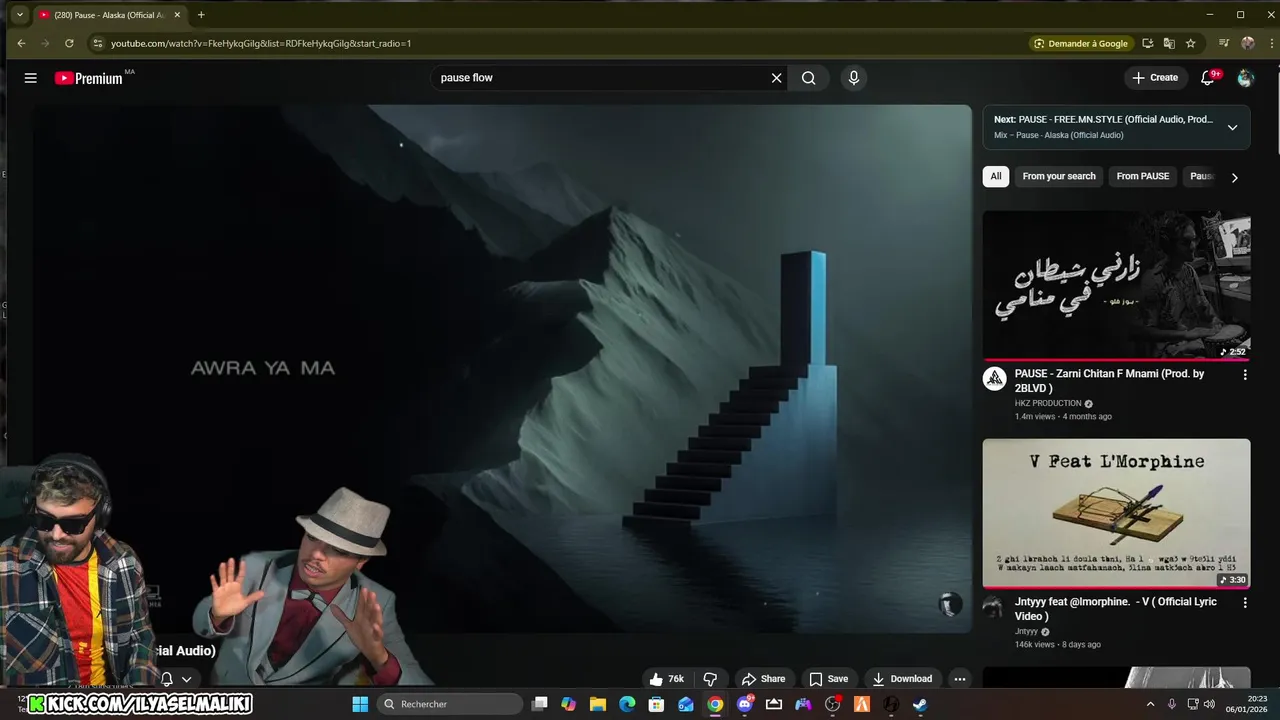The height and width of the screenshot is (720, 1280).
Task: Open HKZ PRODUCTION channel name
Action: pyautogui.click(x=1048, y=403)
